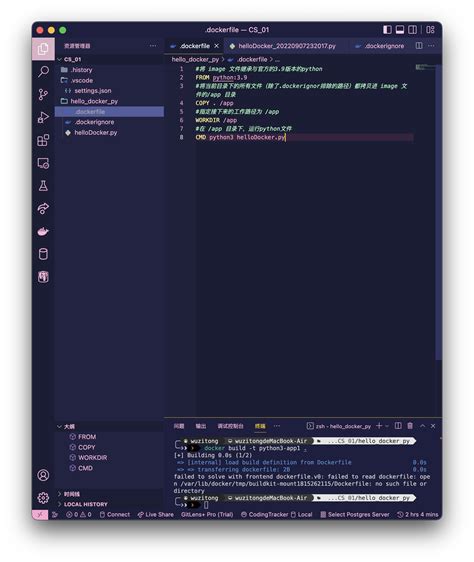Open the Live Share activity icon
Screen dimensions: 474x562
tap(43, 208)
